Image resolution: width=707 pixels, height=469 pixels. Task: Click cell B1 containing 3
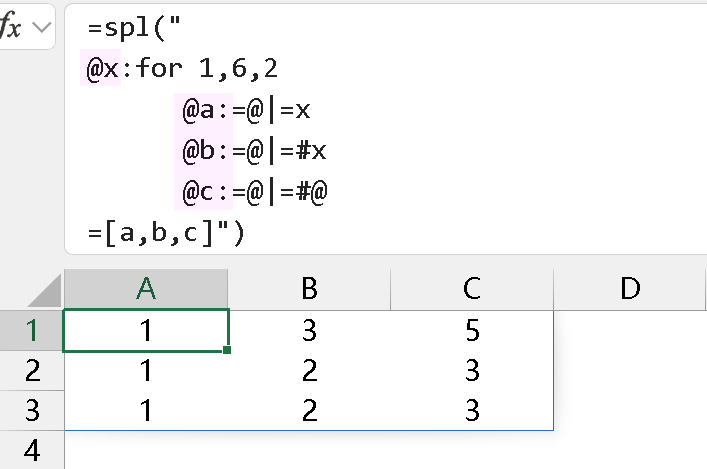tap(309, 331)
